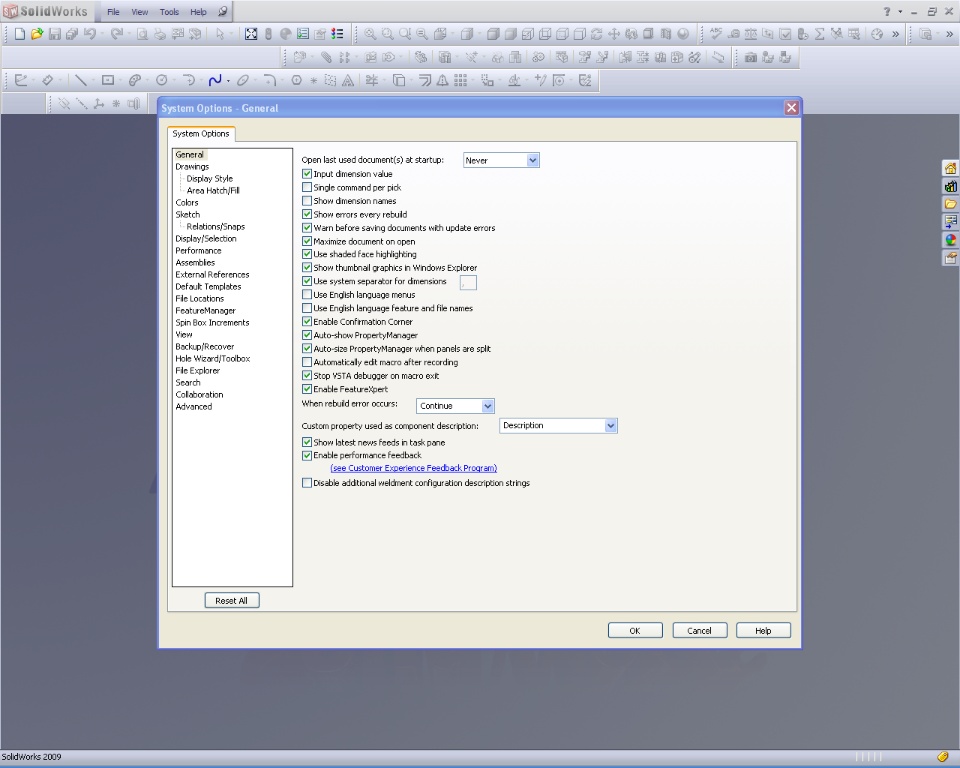The height and width of the screenshot is (768, 960).
Task: Open Design Library tab in task pane
Action: tap(950, 186)
